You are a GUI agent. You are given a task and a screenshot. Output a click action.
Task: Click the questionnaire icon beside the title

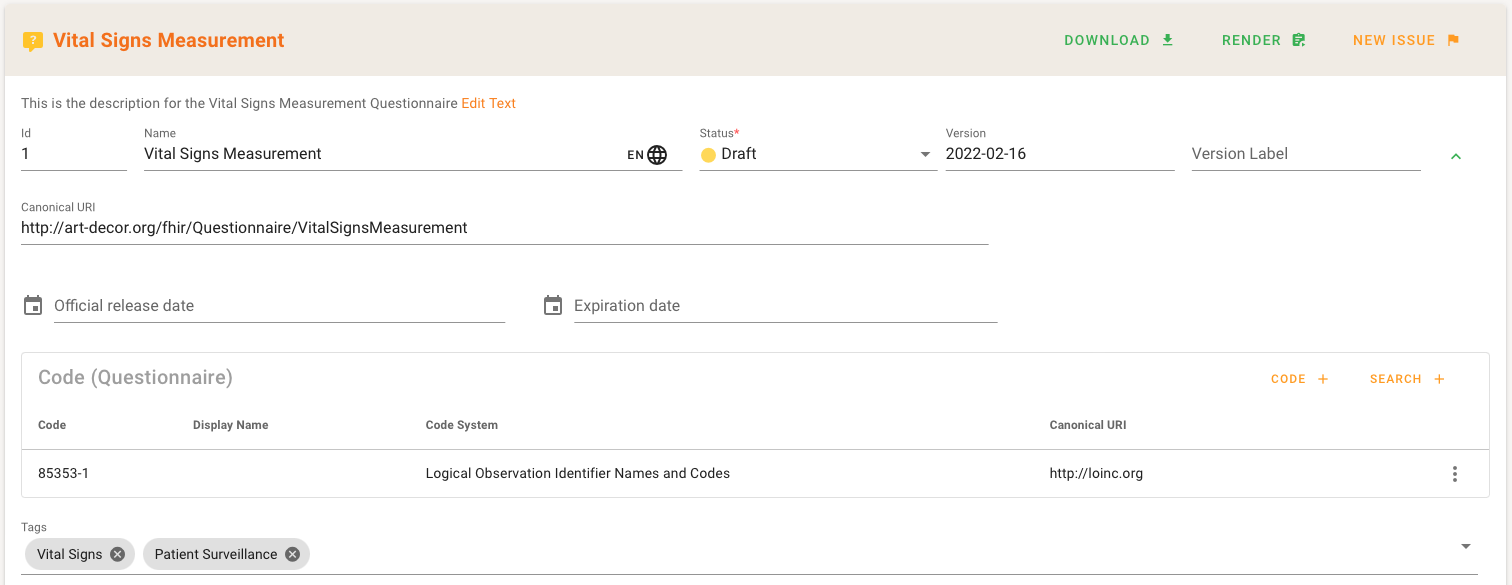[33, 41]
